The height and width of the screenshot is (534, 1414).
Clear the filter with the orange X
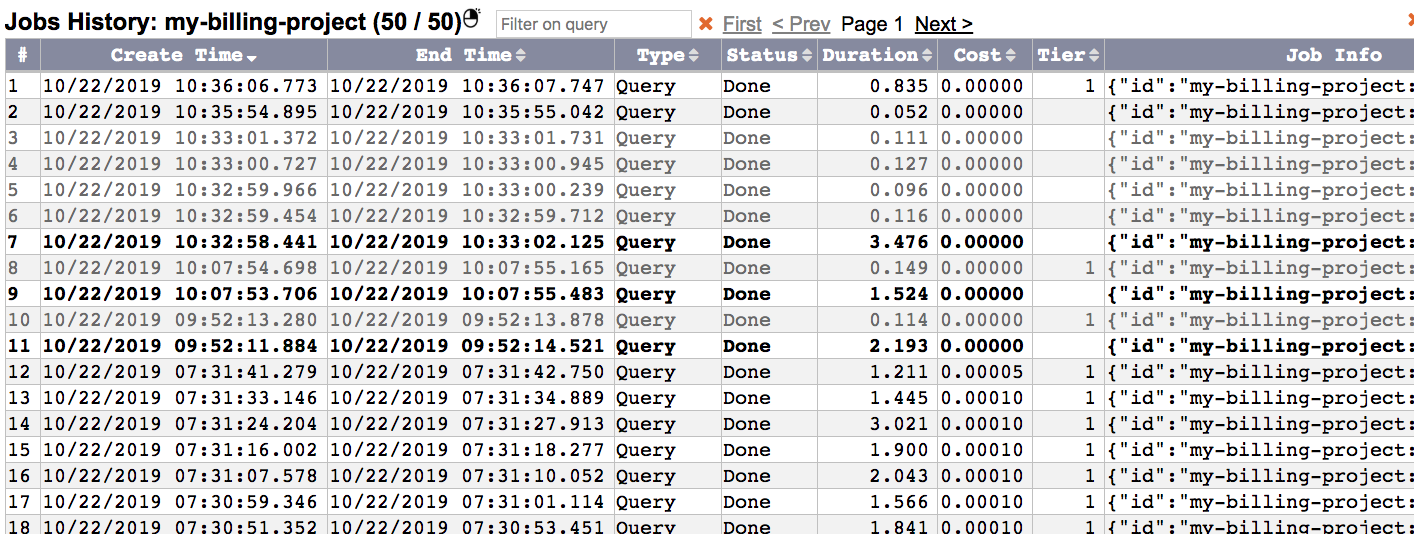(x=706, y=24)
